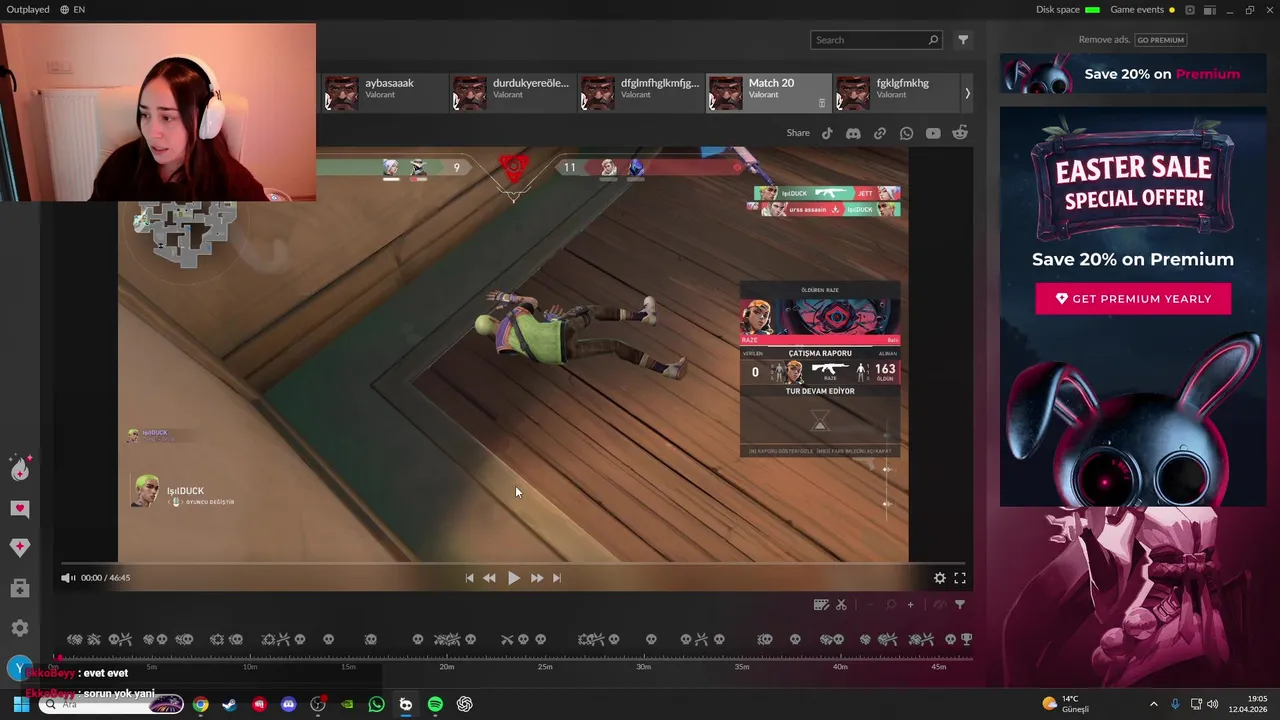1280x720 pixels.
Task: Share the clip to TikTok
Action: click(x=827, y=133)
